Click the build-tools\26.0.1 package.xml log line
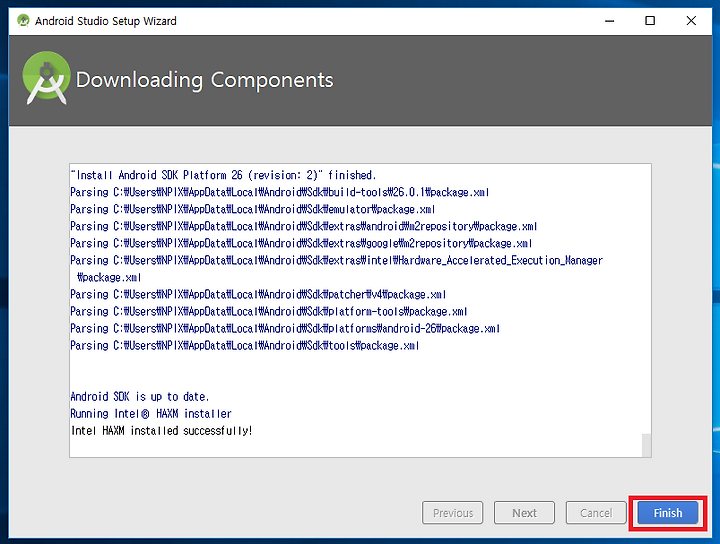The height and width of the screenshot is (544, 720). pos(280,192)
